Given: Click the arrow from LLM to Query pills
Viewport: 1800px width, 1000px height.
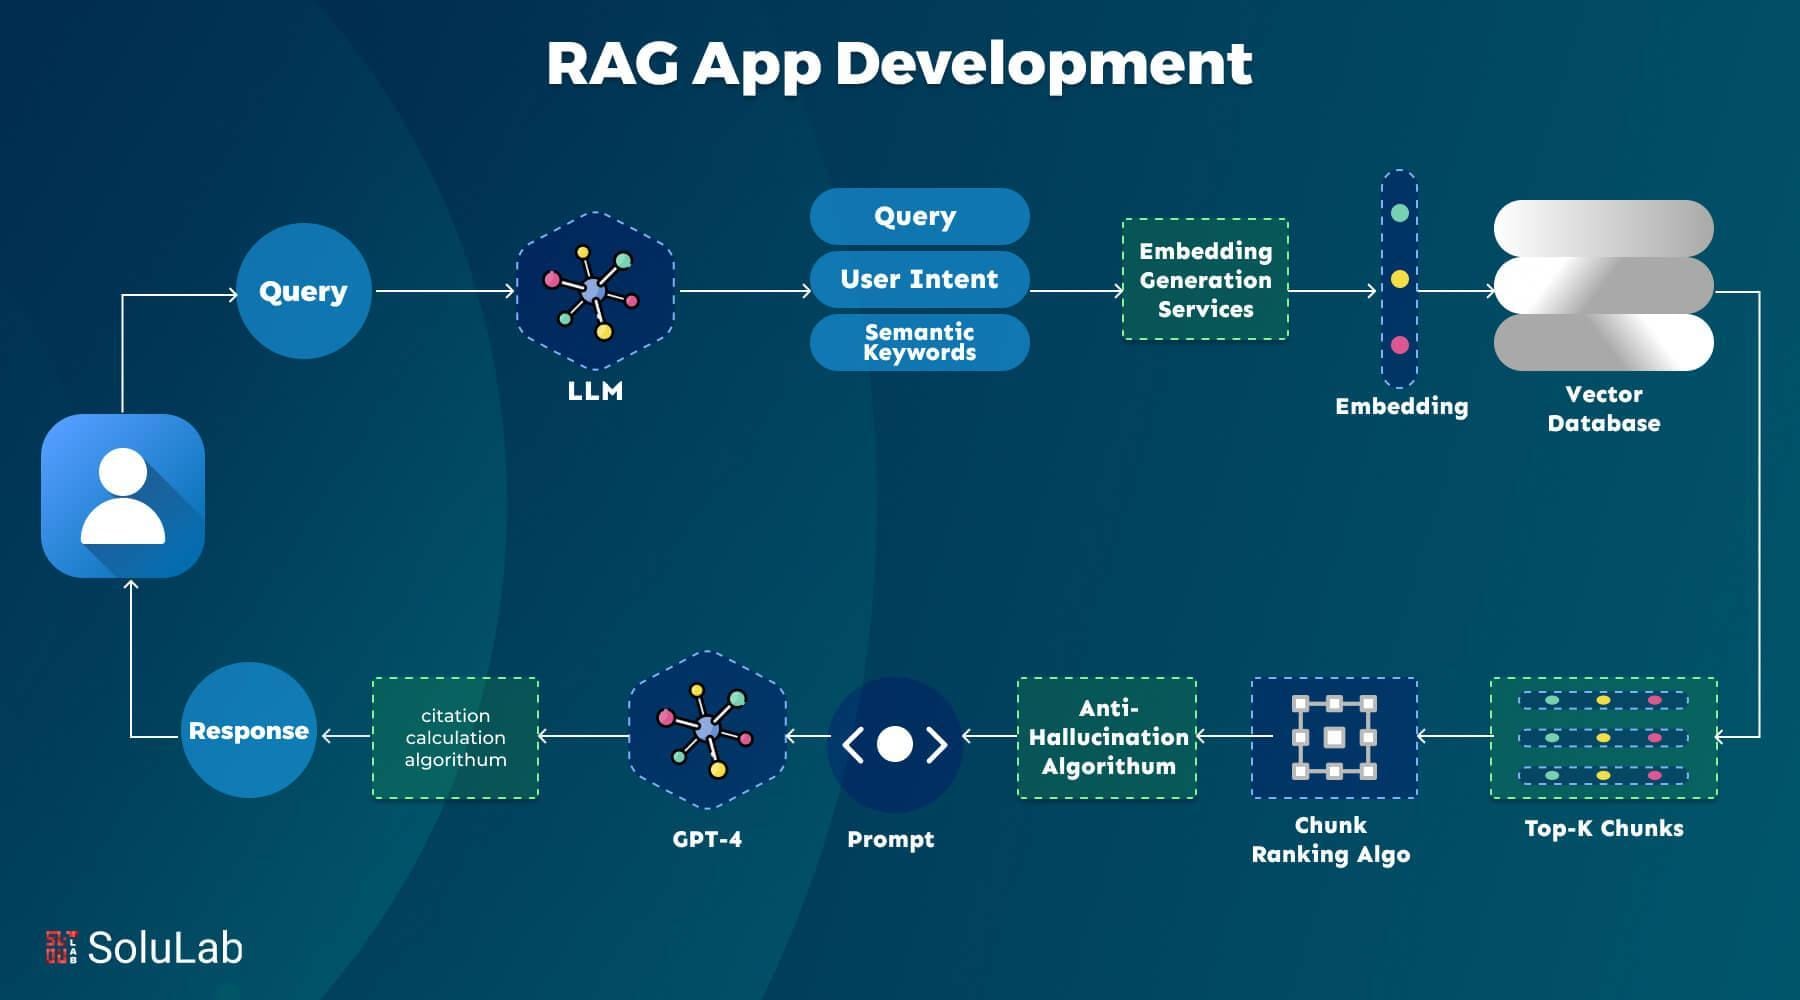Looking at the screenshot, I should point(745,292).
